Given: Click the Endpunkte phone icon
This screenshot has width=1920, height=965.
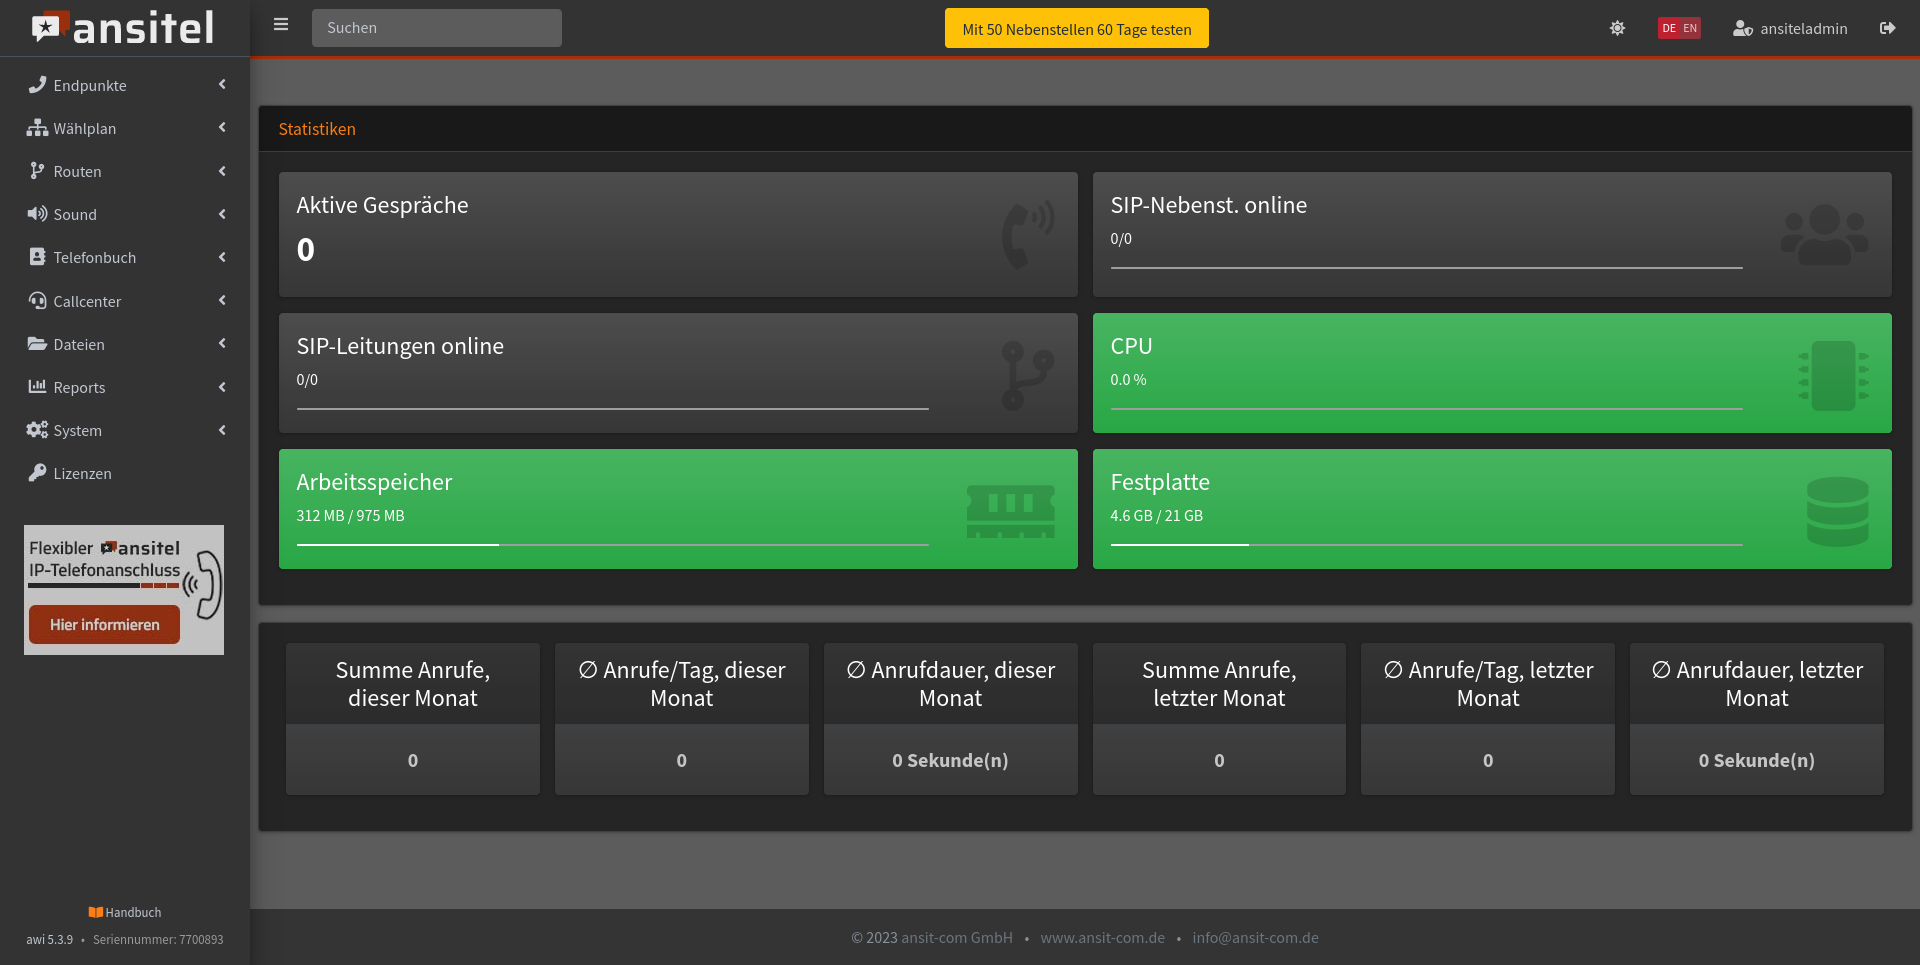Looking at the screenshot, I should tap(37, 85).
